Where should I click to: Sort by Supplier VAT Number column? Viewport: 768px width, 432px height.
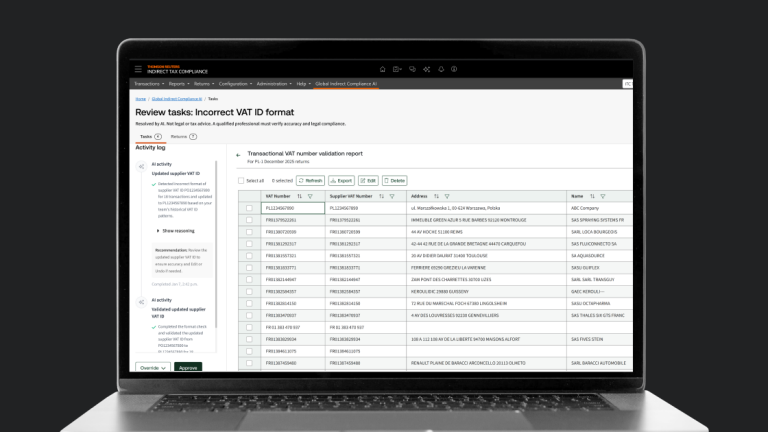pos(382,196)
